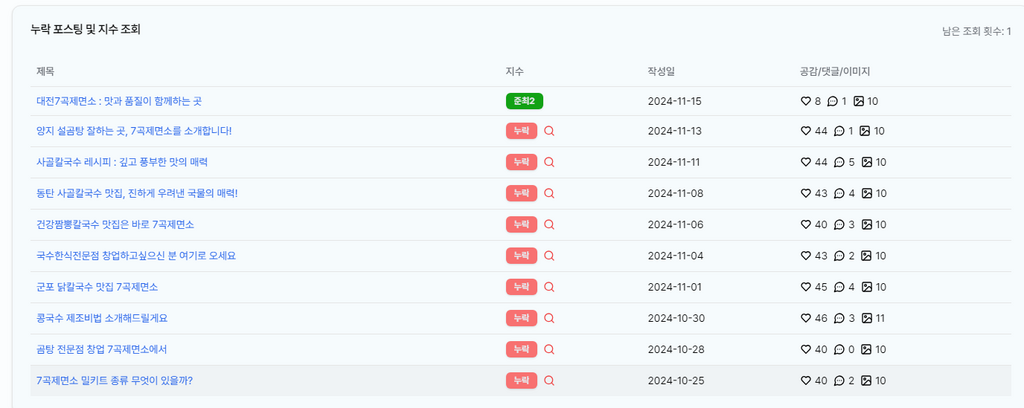Image resolution: width=1024 pixels, height=408 pixels.
Task: Click the '누락' badge in the 2024-10-30 row
Action: (x=521, y=318)
